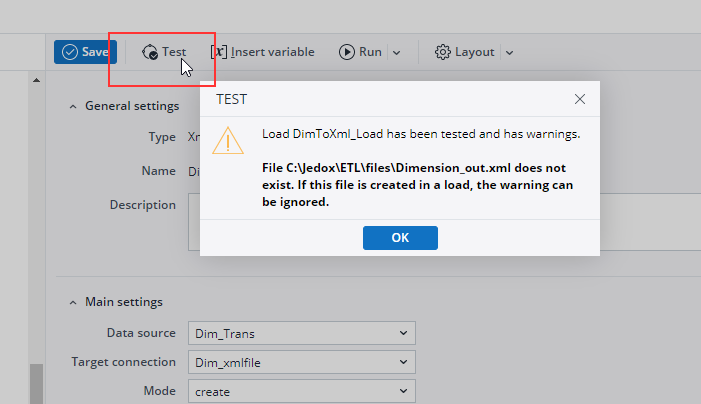The image size is (701, 404).
Task: Click the Save button with checkmark icon
Action: (85, 52)
